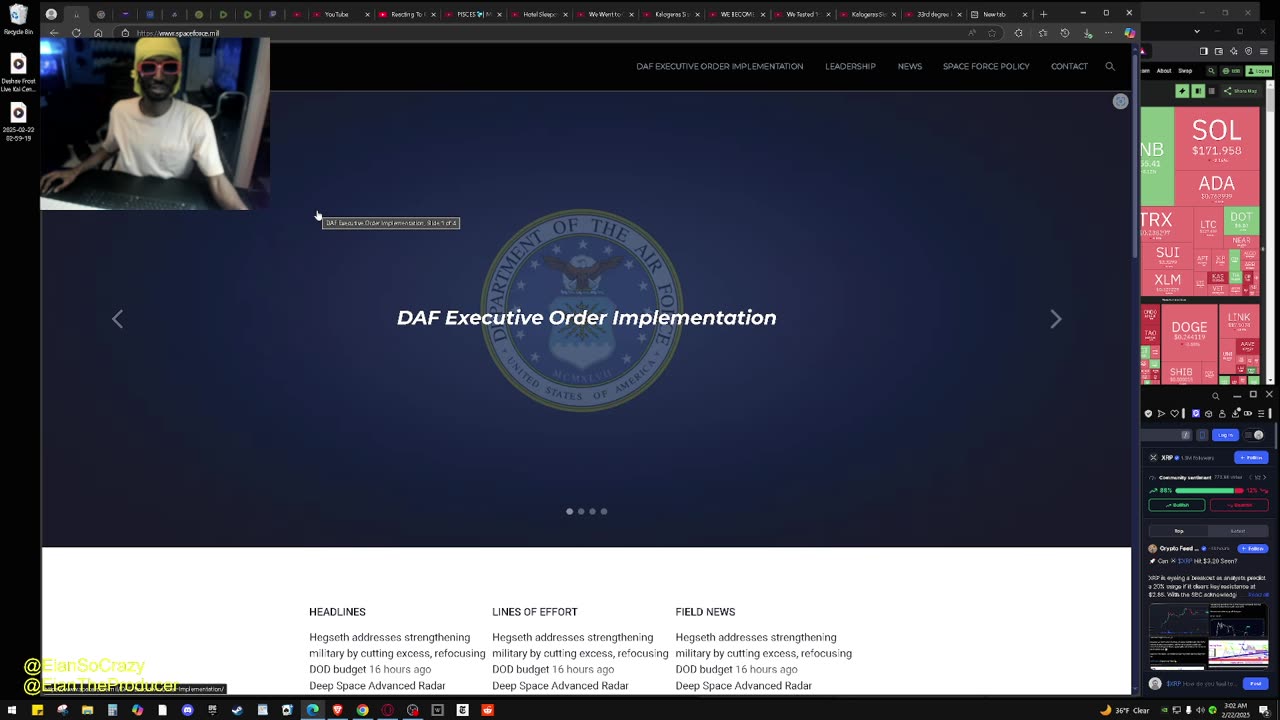1280x720 pixels.
Task: Select first carousel slide dot
Action: pyautogui.click(x=569, y=511)
